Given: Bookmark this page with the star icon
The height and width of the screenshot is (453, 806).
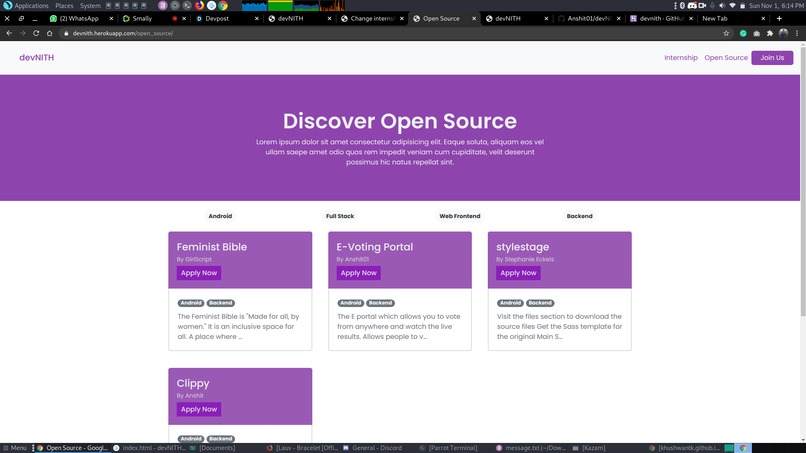Looking at the screenshot, I should pos(726,33).
